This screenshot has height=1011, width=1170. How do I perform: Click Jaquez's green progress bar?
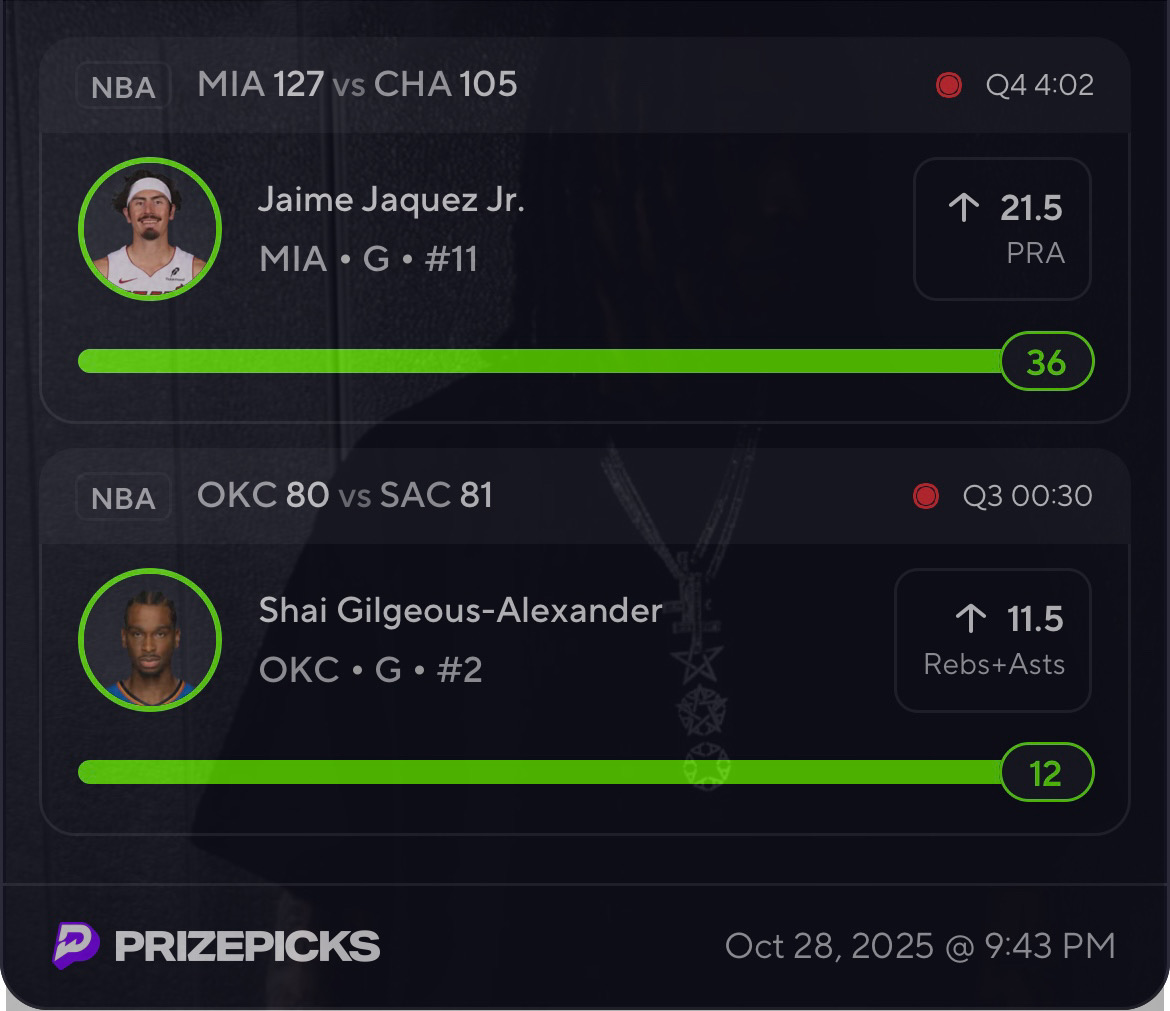coord(540,361)
